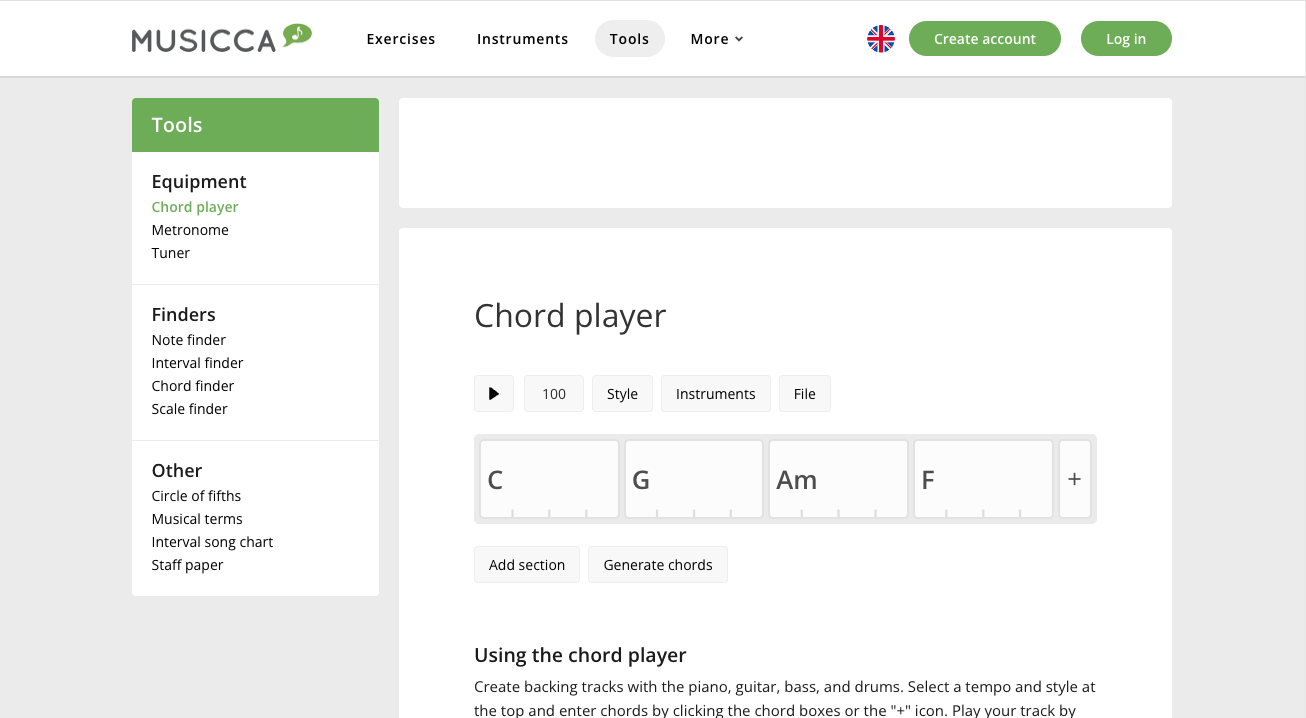The height and width of the screenshot is (718, 1306).
Task: Expand the More menu
Action: click(716, 39)
